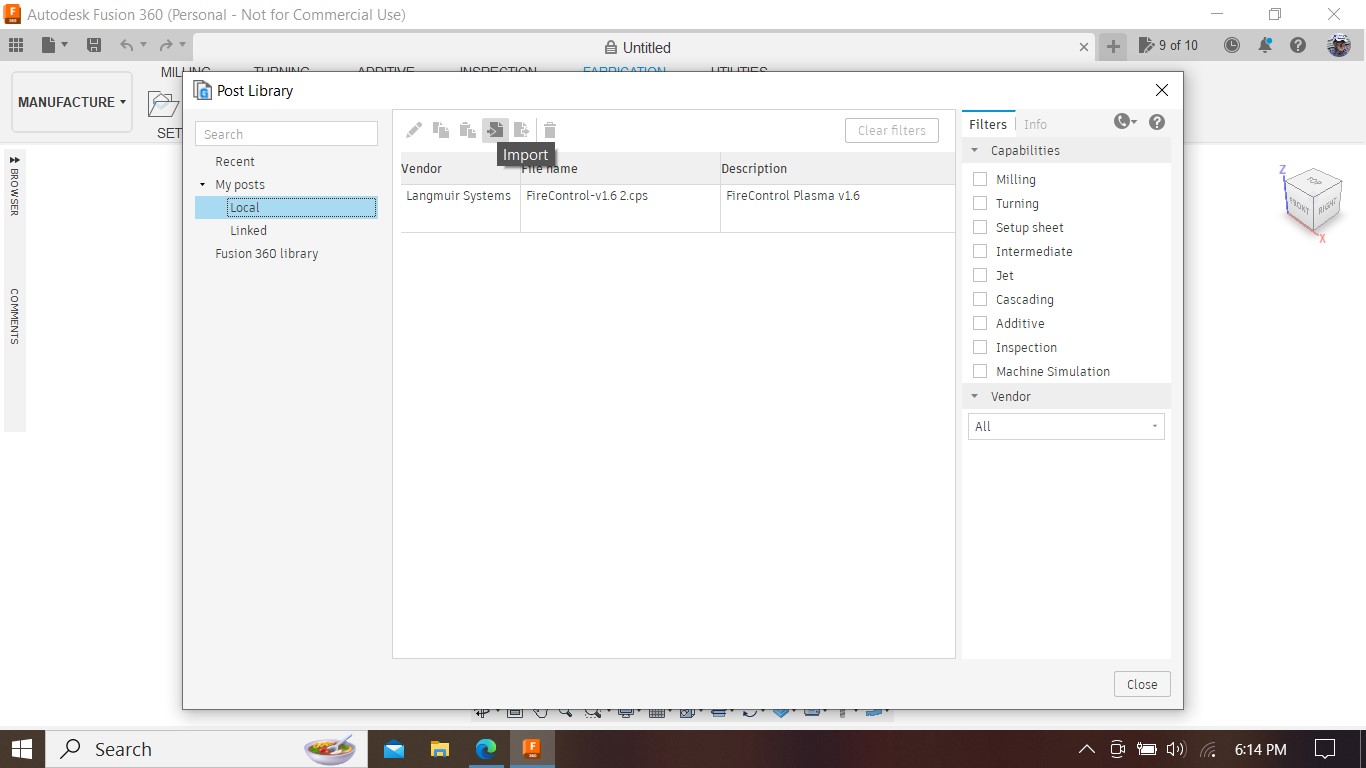Click the File document icon in top bar
Screen dimensions: 1366x768
coord(49,45)
